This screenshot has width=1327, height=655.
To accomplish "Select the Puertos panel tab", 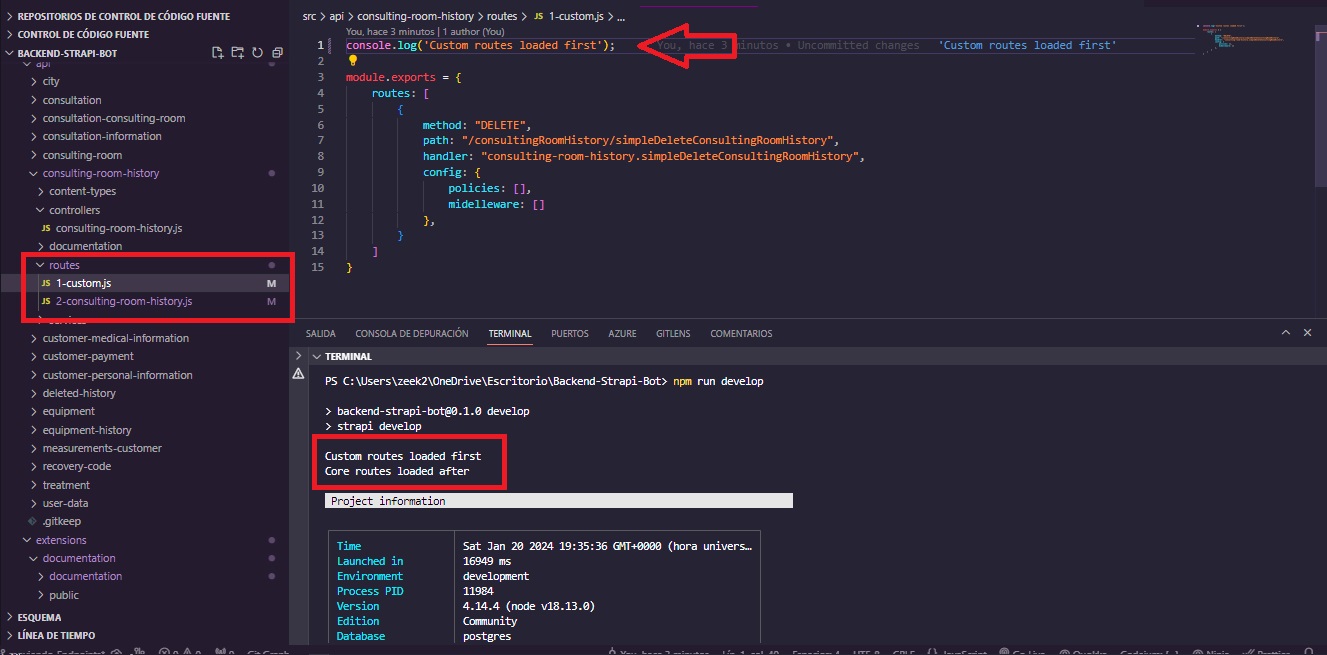I will coord(569,333).
